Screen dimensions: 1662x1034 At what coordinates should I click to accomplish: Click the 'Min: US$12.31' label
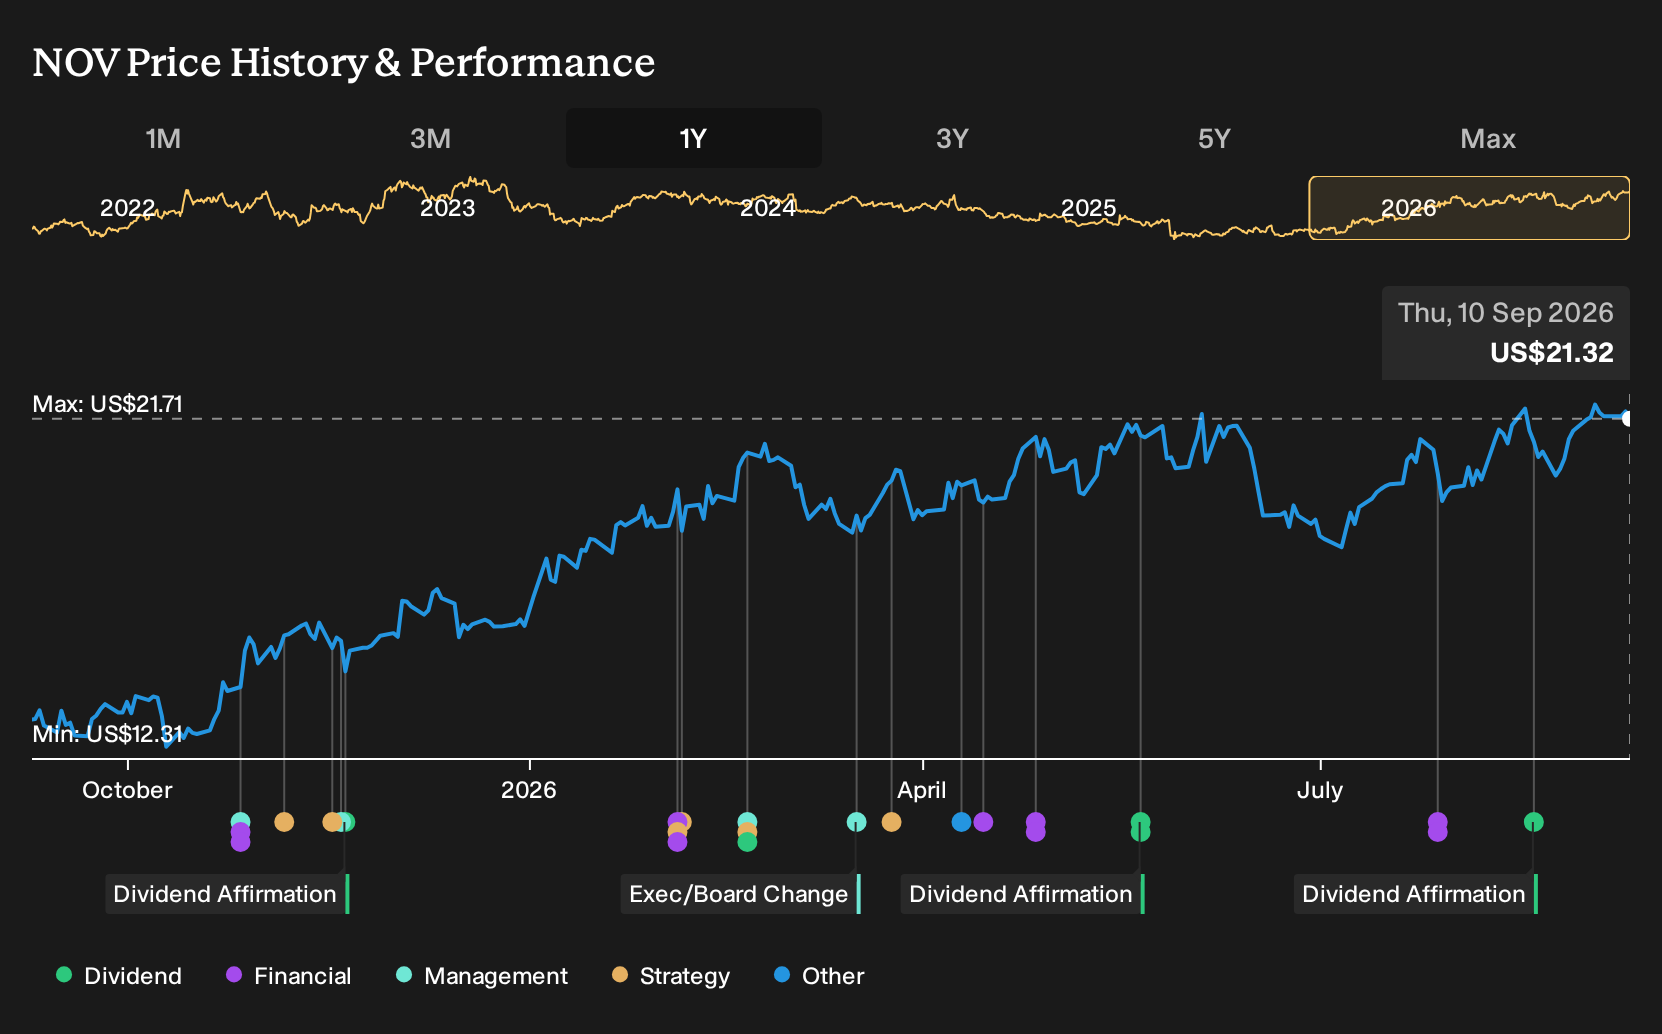click(107, 734)
